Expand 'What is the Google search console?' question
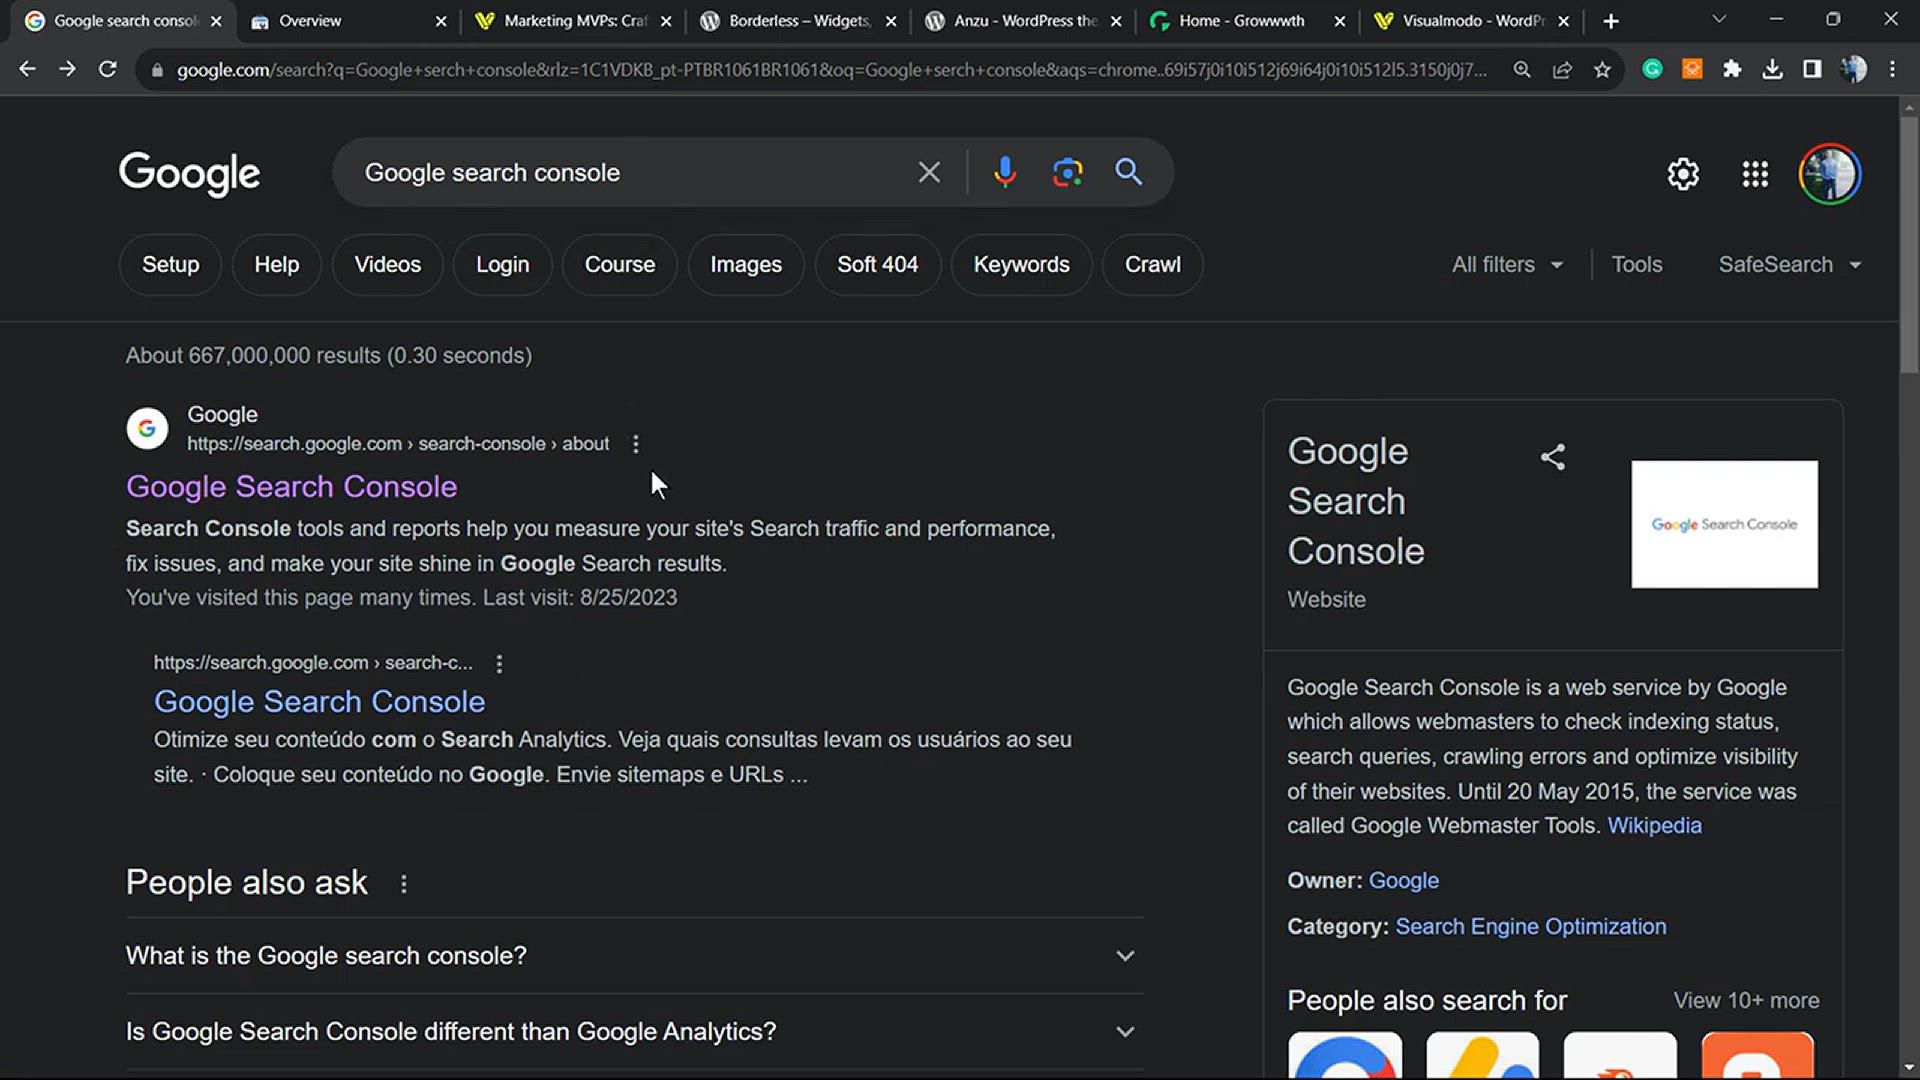Viewport: 1920px width, 1080px height. coord(635,956)
